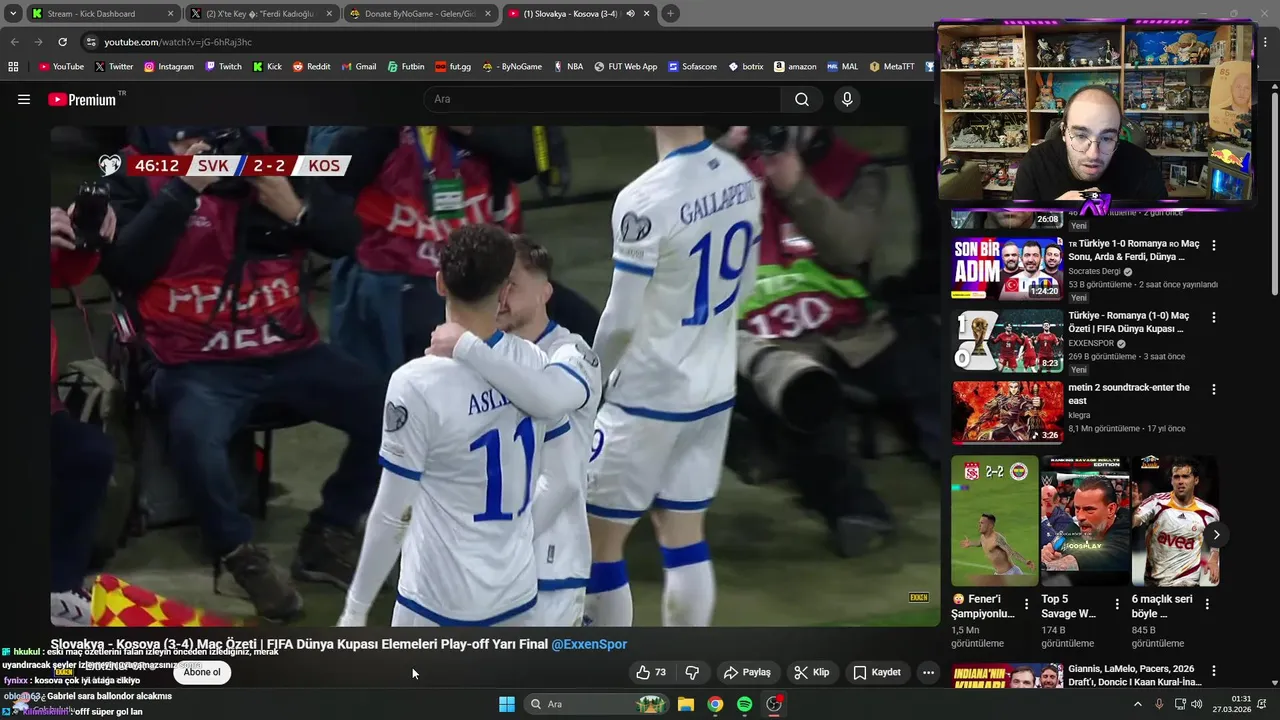The image size is (1280, 720).
Task: Open metin 2 soundtrack video thumbnail
Action: (1007, 411)
